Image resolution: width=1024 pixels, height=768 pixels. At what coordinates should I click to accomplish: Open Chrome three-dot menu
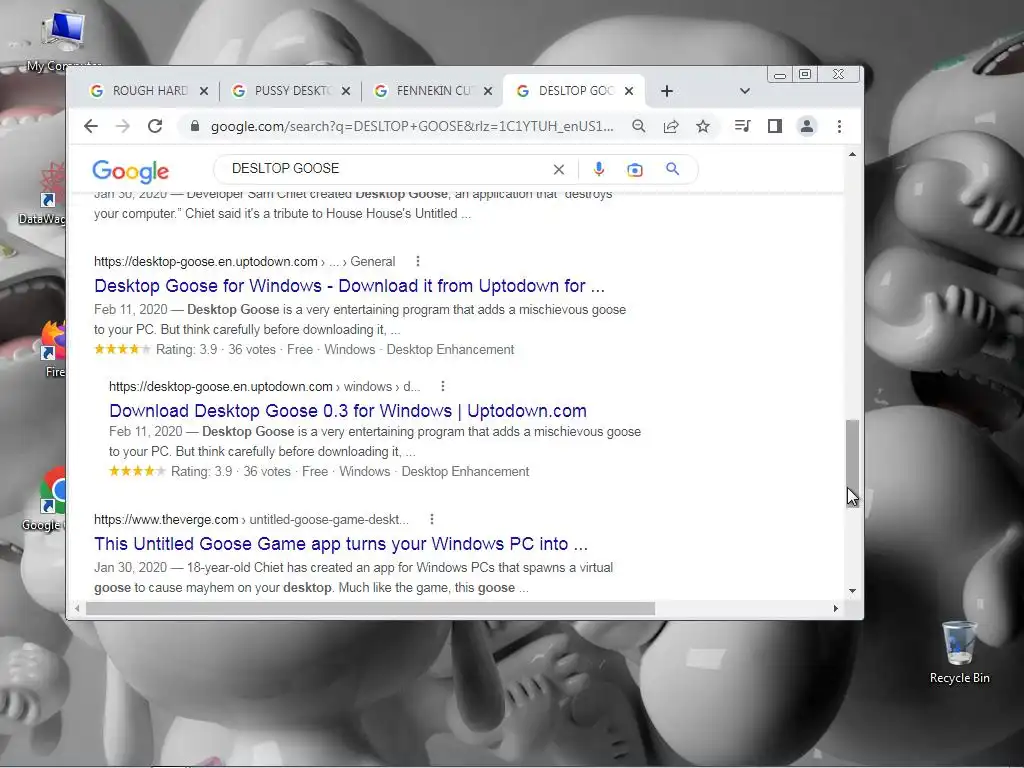pos(839,126)
